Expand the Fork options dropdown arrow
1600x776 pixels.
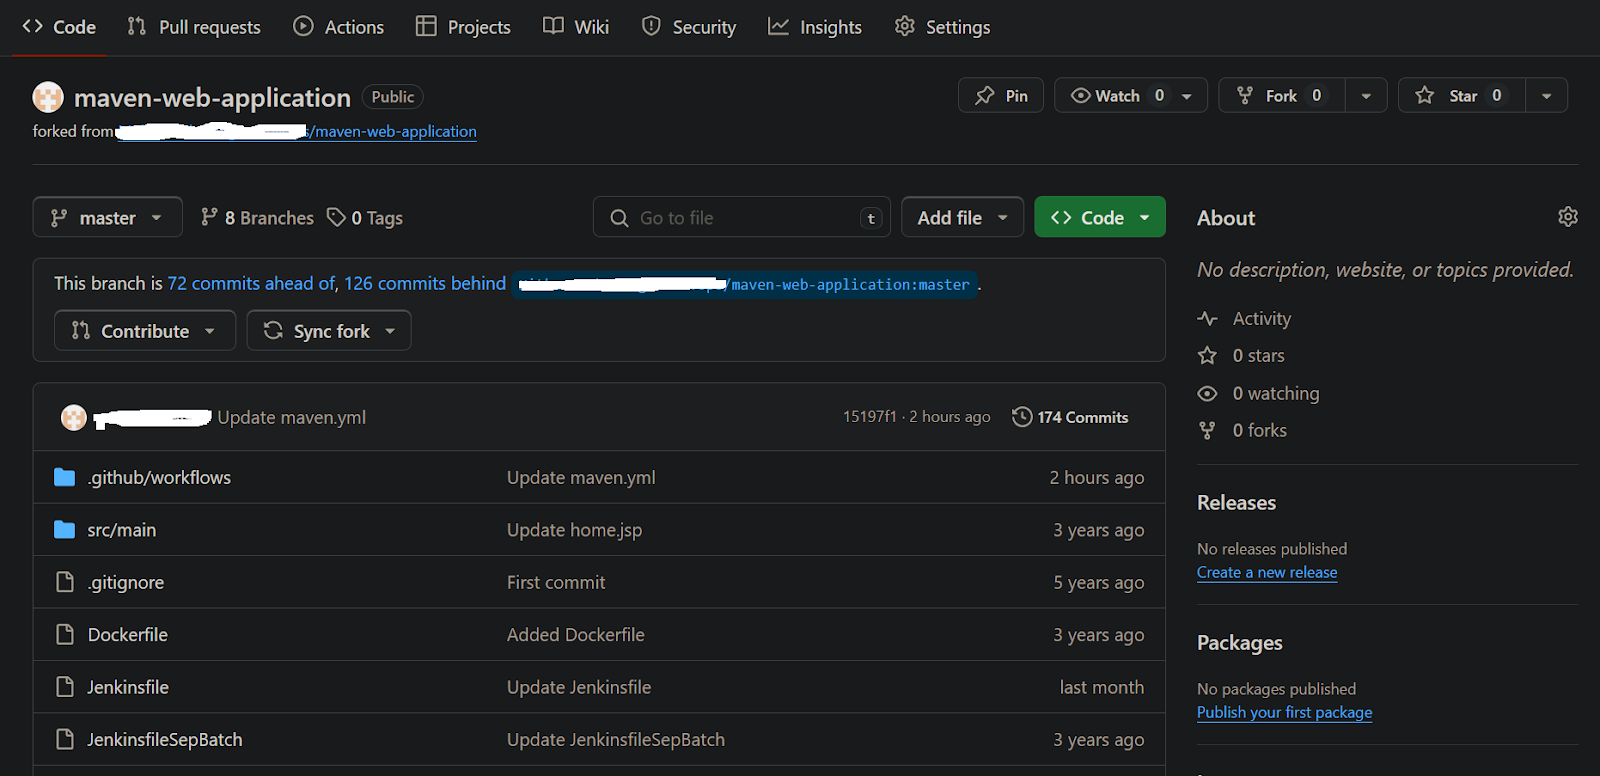(1366, 96)
